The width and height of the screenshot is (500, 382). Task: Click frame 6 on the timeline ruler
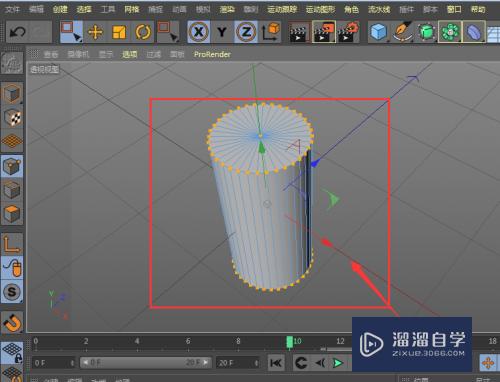188,341
